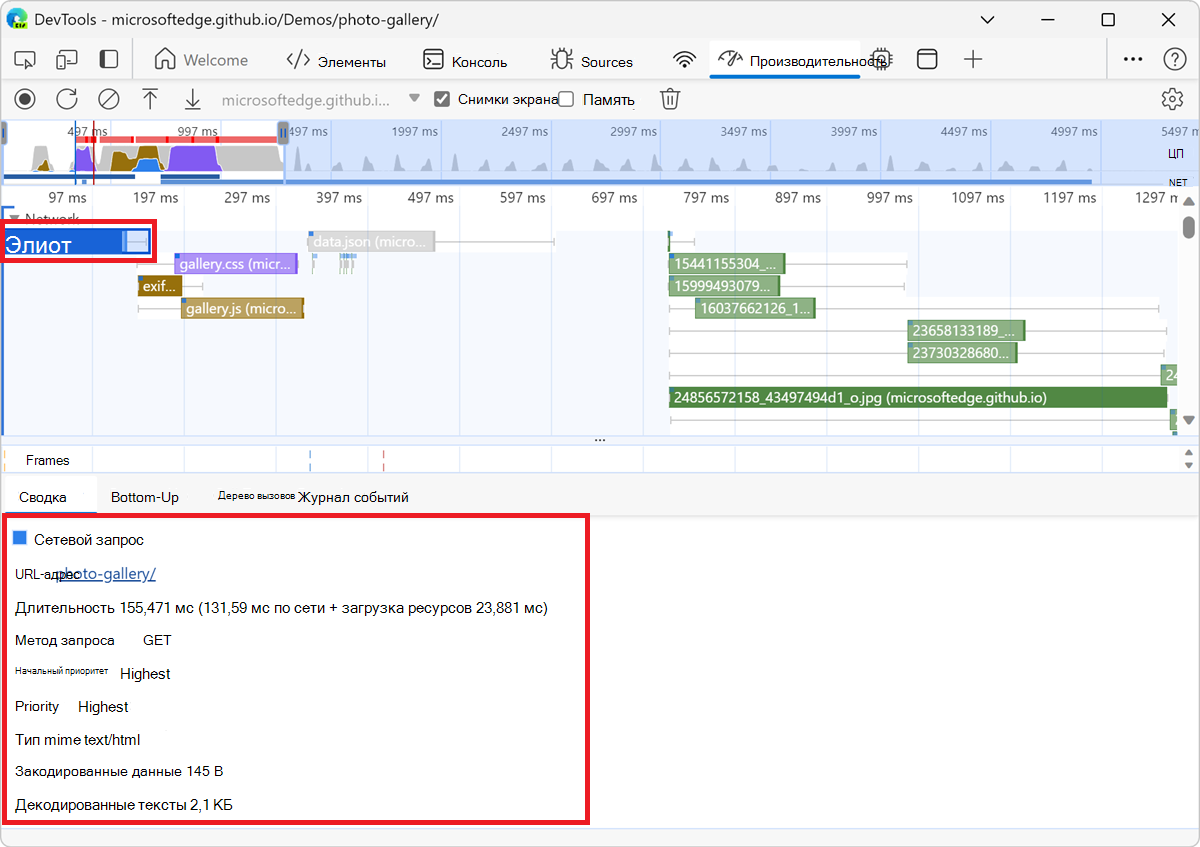The width and height of the screenshot is (1200, 847).
Task: Click the scroll down arrow of network track
Action: coord(1188,420)
